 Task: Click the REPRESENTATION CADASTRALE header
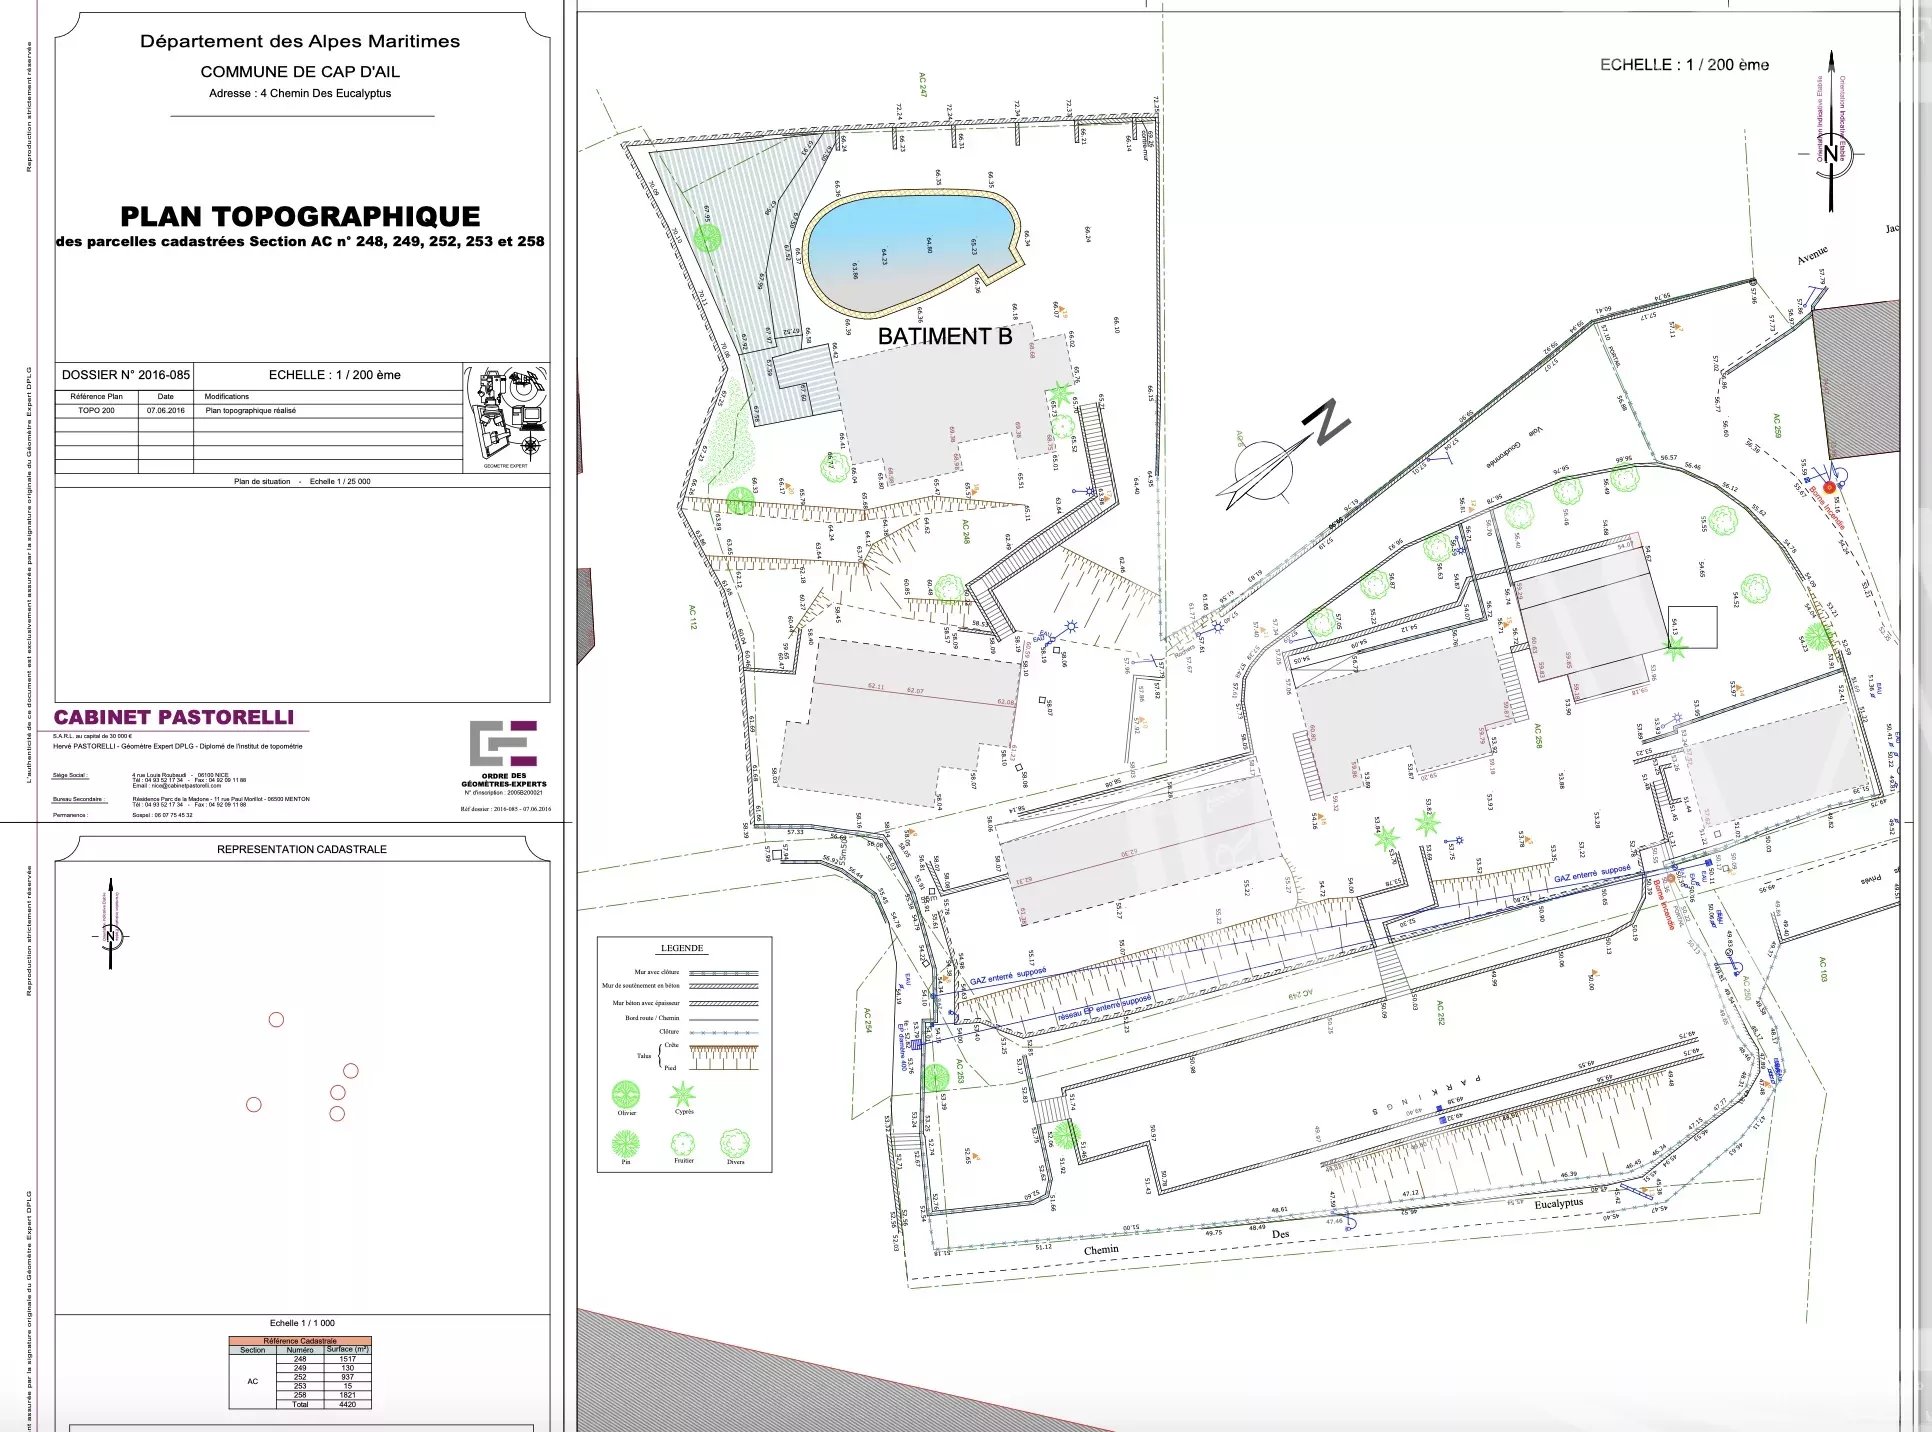[x=301, y=849]
